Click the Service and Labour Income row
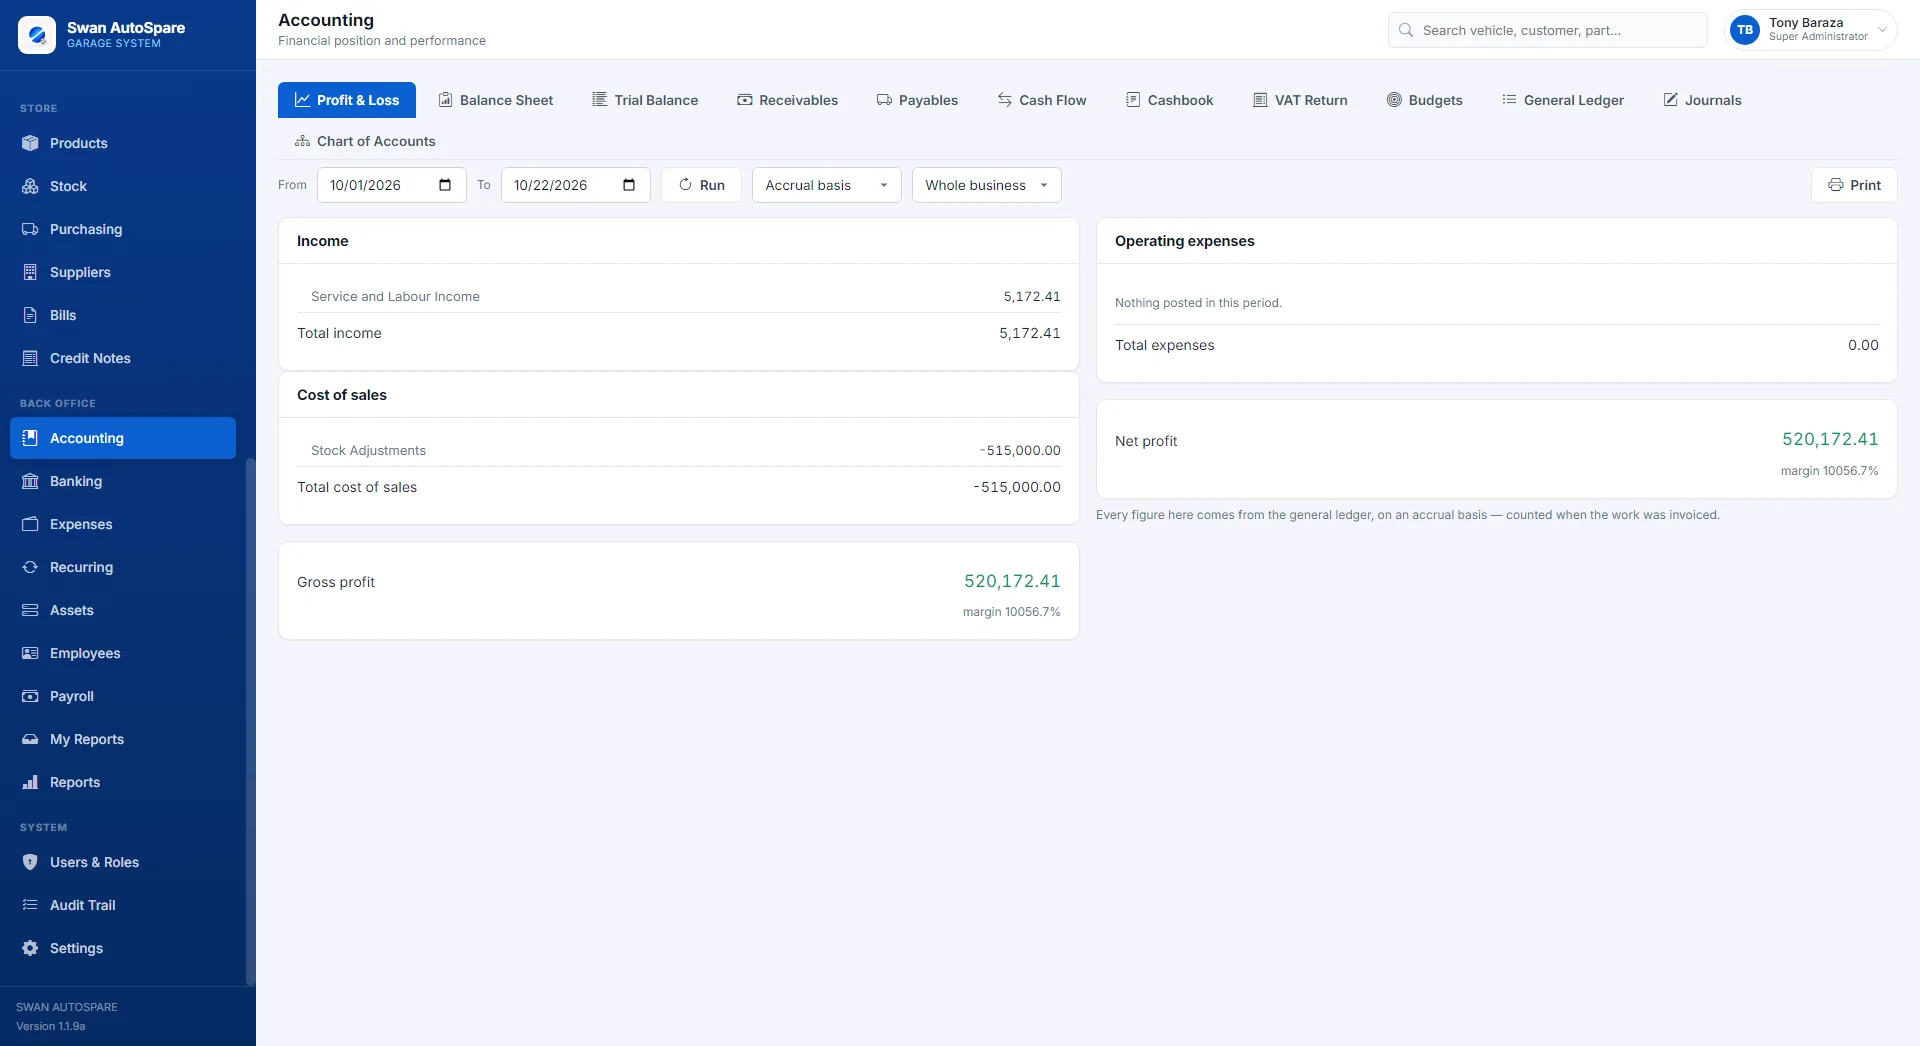Viewport: 1920px width, 1046px height. [x=678, y=296]
